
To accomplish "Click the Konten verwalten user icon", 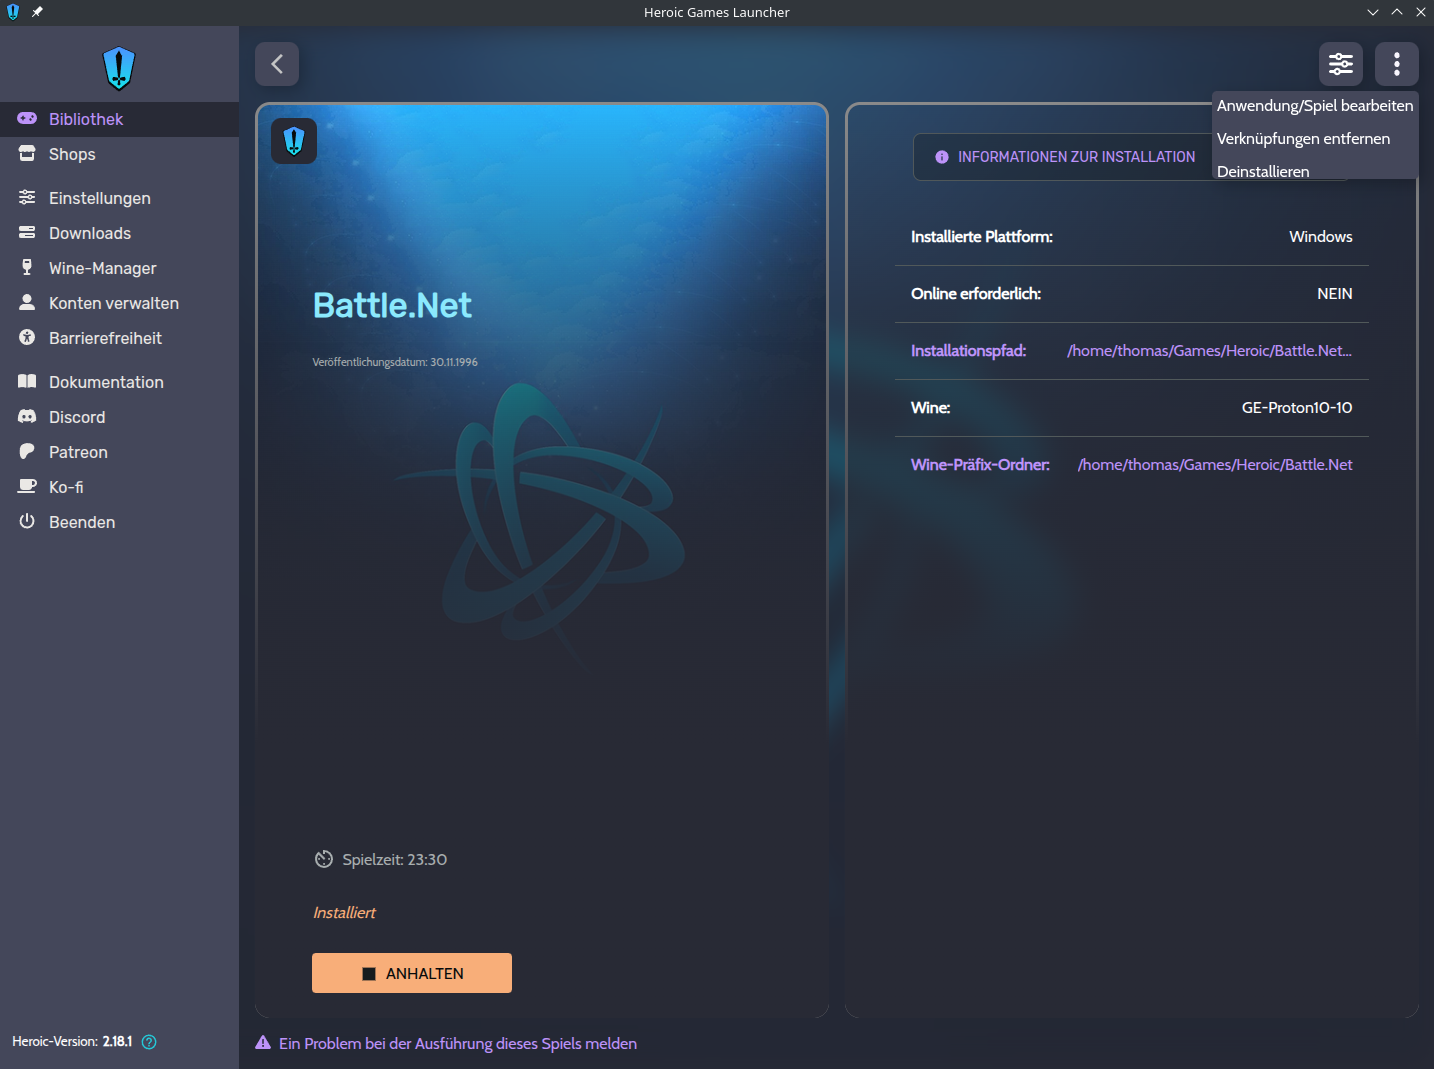I will tap(27, 302).
